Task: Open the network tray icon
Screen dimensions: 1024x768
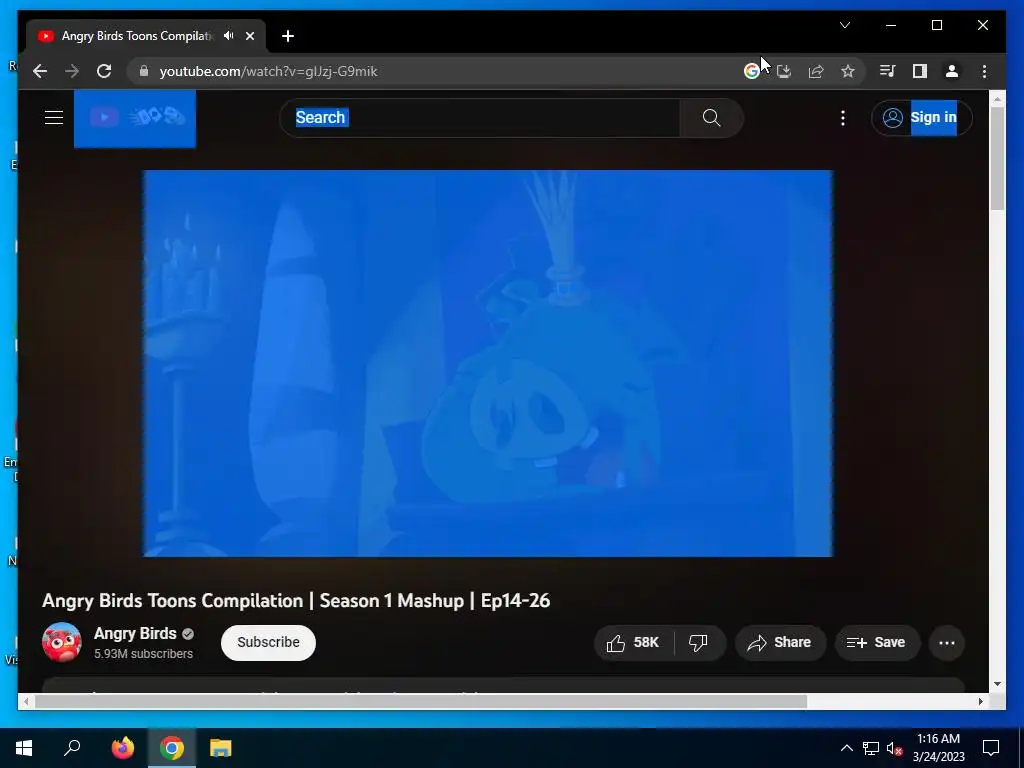Action: coord(871,748)
